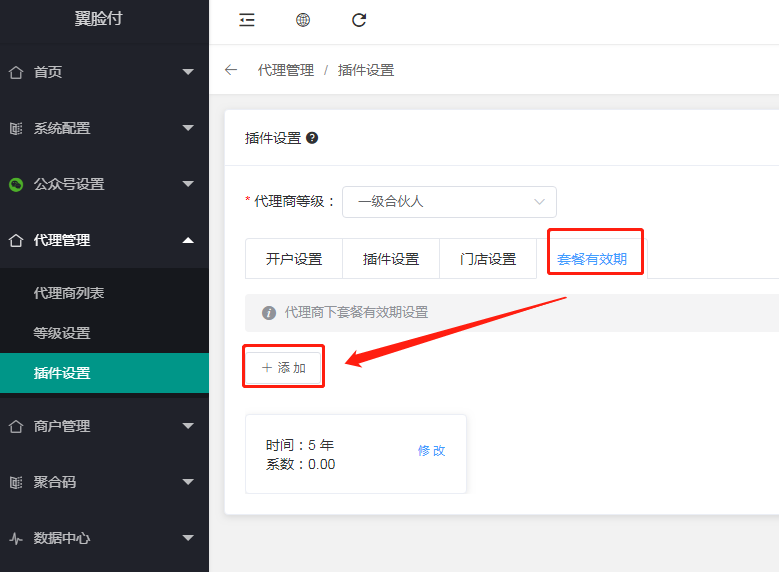Click the refresh icon in top bar
This screenshot has height=572, width=779.
click(359, 20)
